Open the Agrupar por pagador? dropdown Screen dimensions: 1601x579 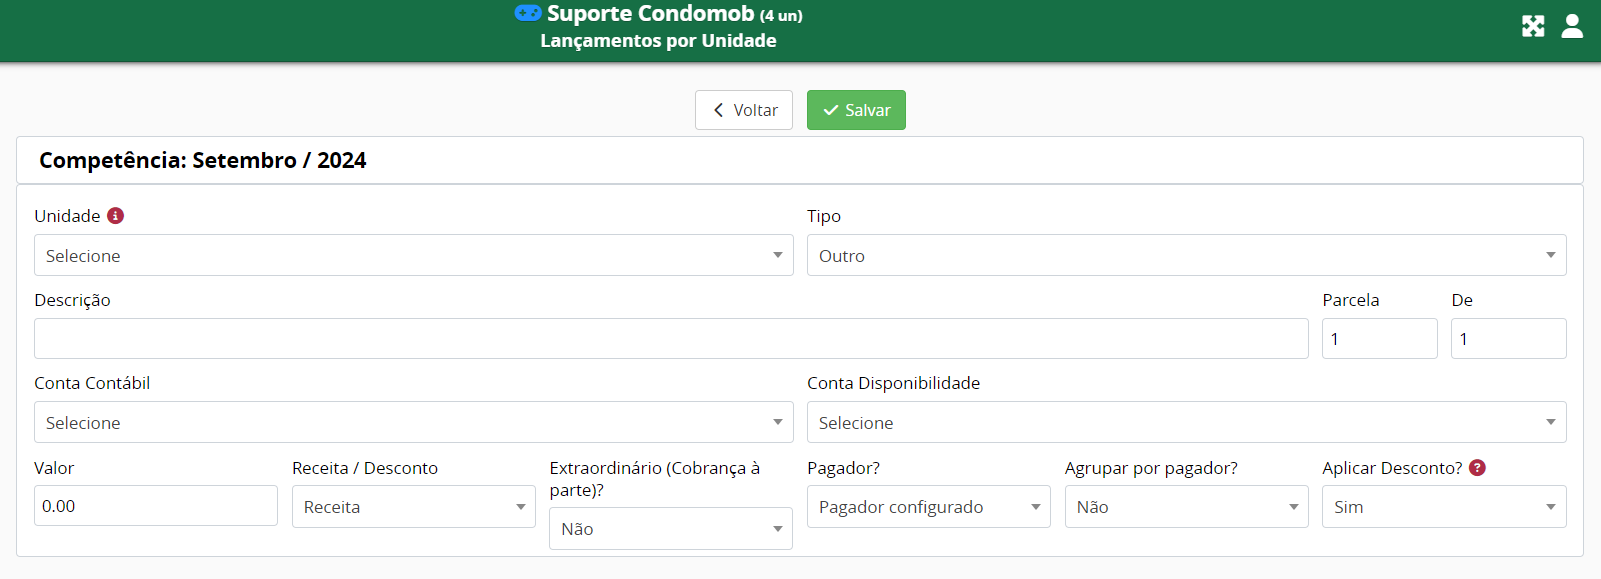pyautogui.click(x=1186, y=506)
